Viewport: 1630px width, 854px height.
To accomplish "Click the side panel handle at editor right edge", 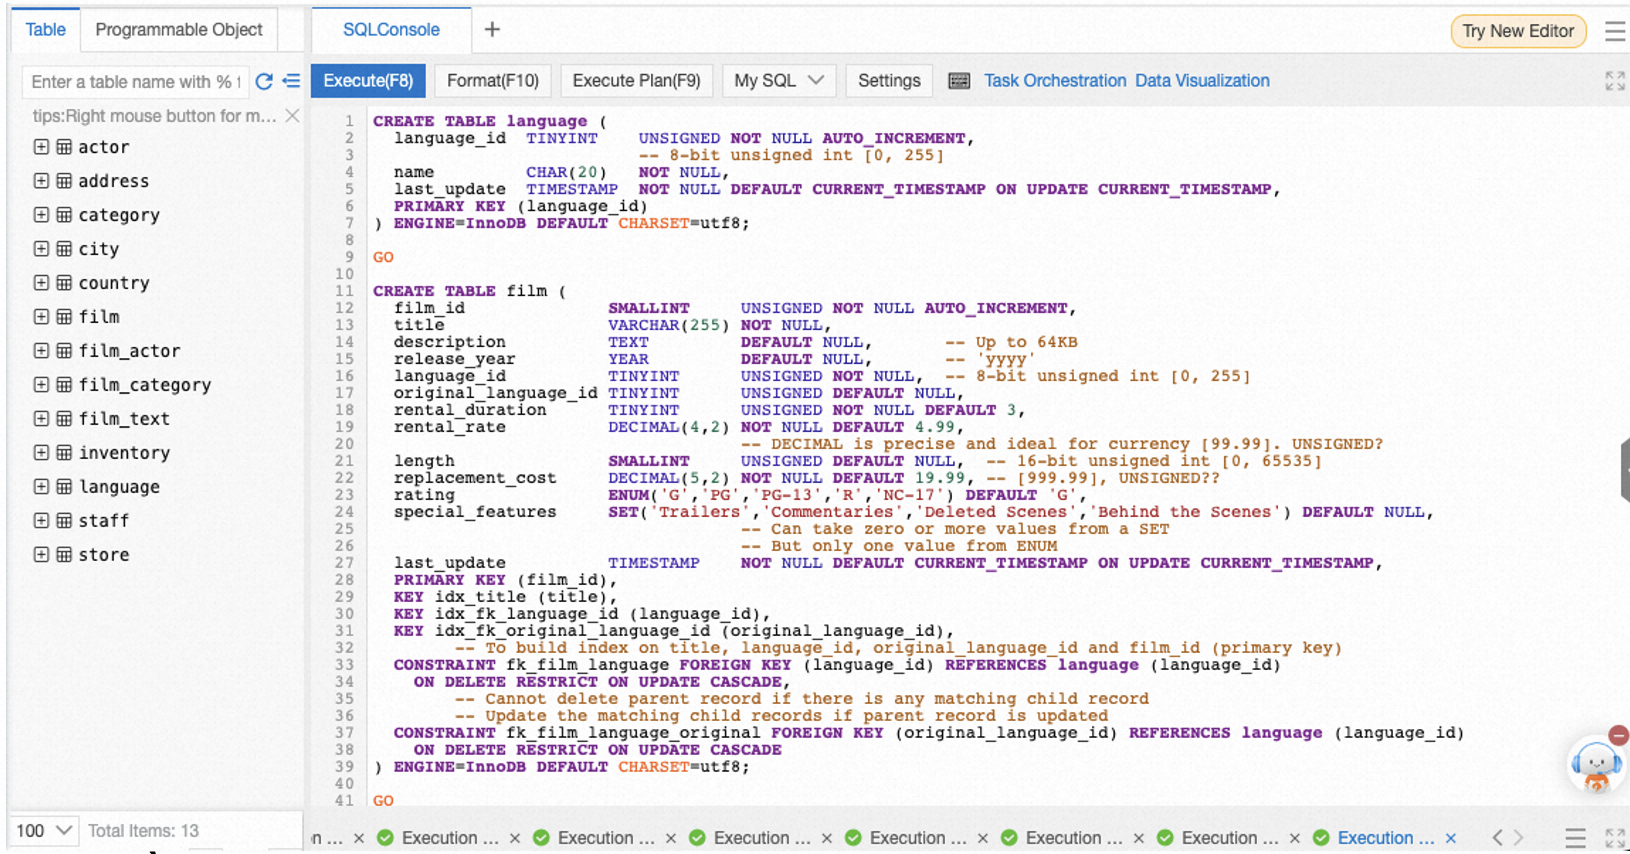I will [x=1625, y=470].
